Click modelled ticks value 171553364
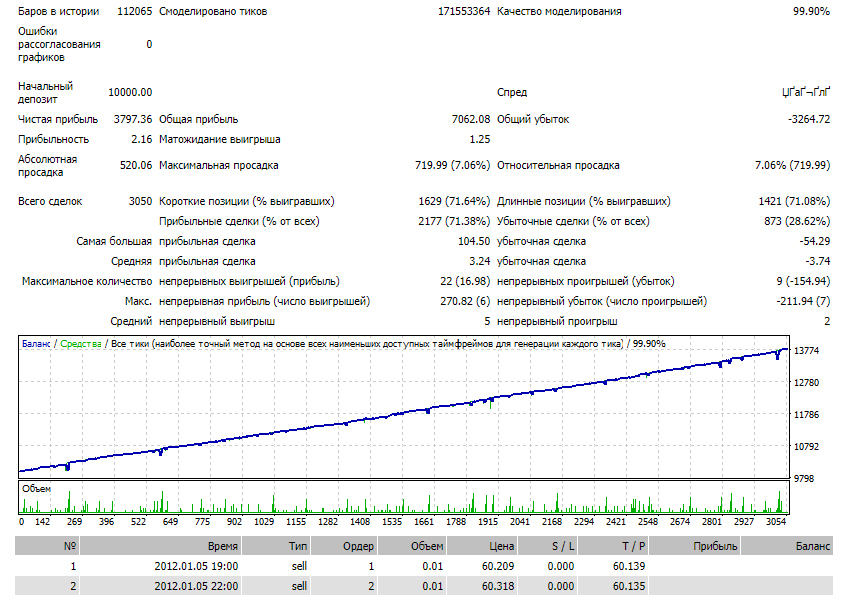Screen dimensions: 846x598 (464, 11)
